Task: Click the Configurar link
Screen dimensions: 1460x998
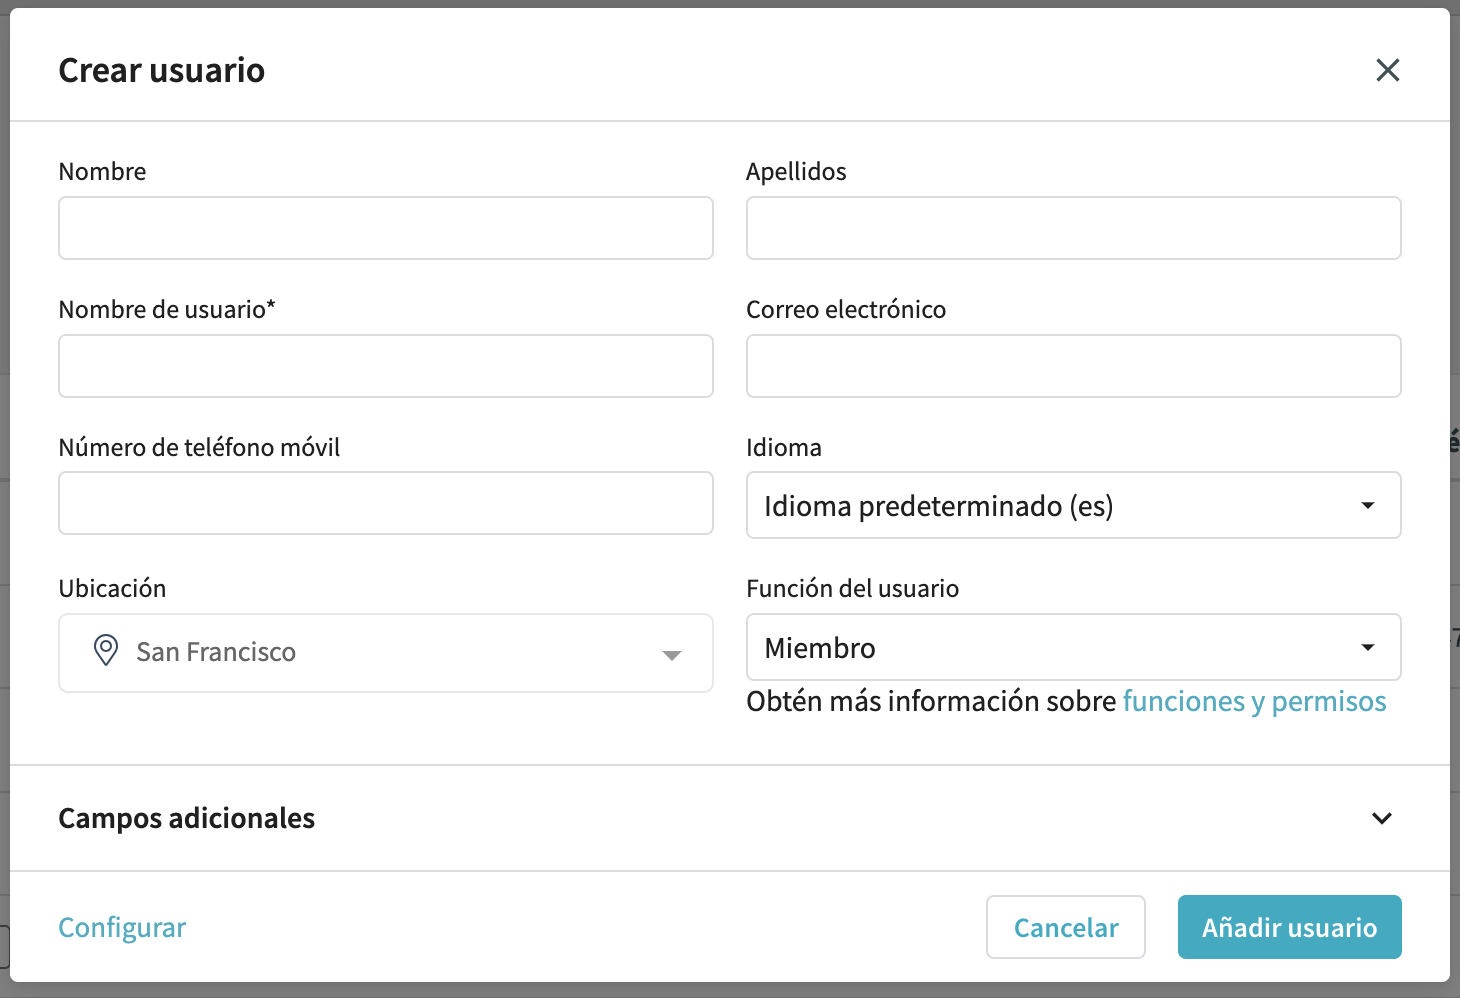Action: (122, 928)
